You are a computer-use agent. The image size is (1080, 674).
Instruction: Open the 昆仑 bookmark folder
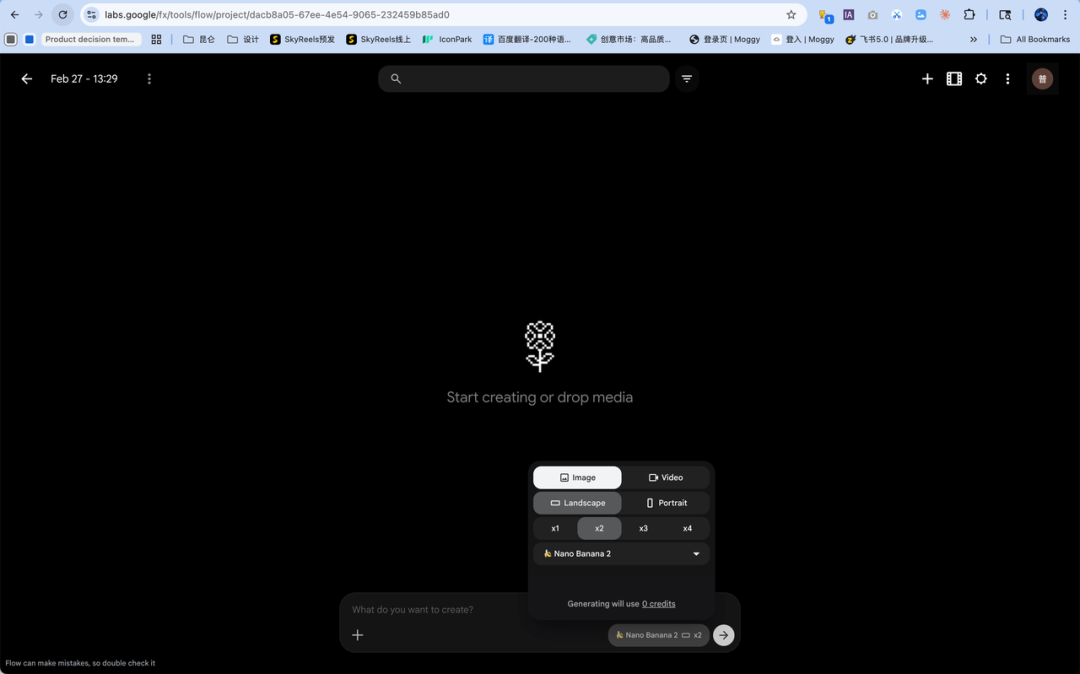[199, 39]
